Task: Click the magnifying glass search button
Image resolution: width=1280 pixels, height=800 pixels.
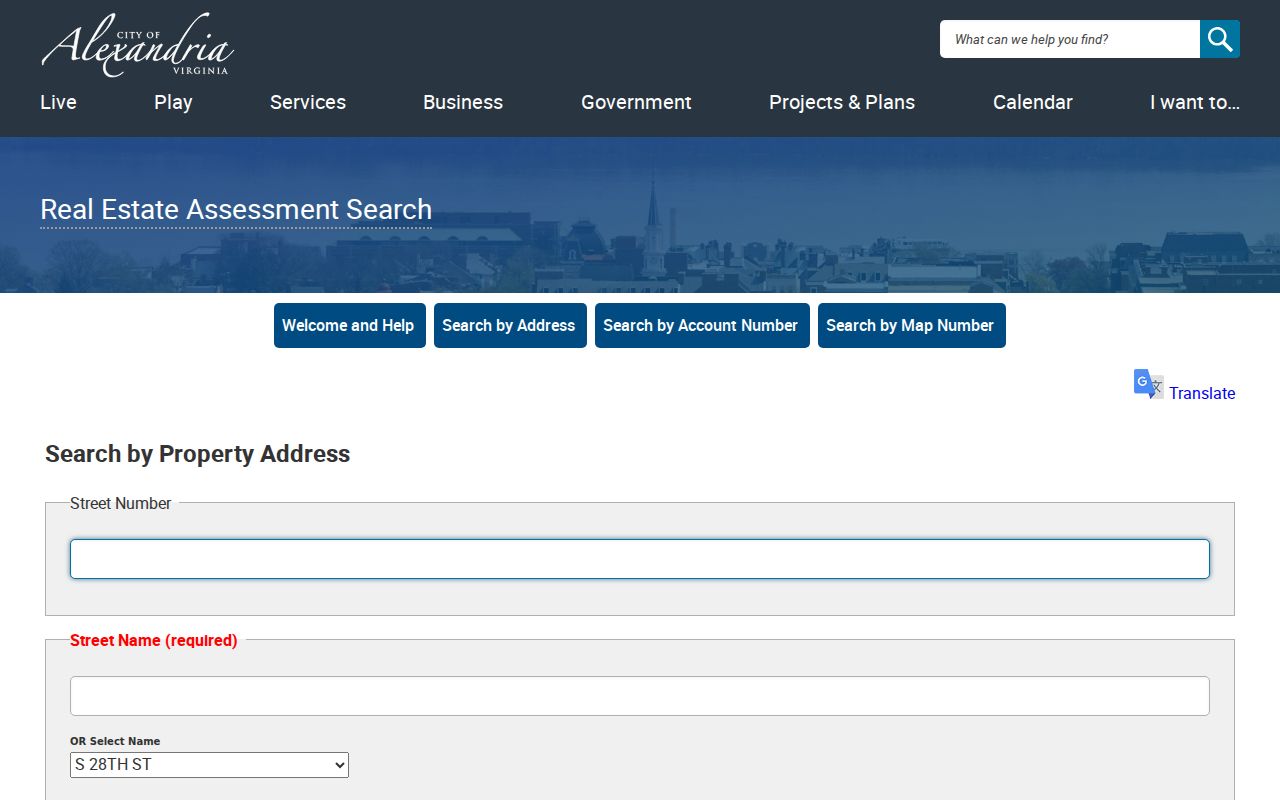Action: (x=1220, y=39)
